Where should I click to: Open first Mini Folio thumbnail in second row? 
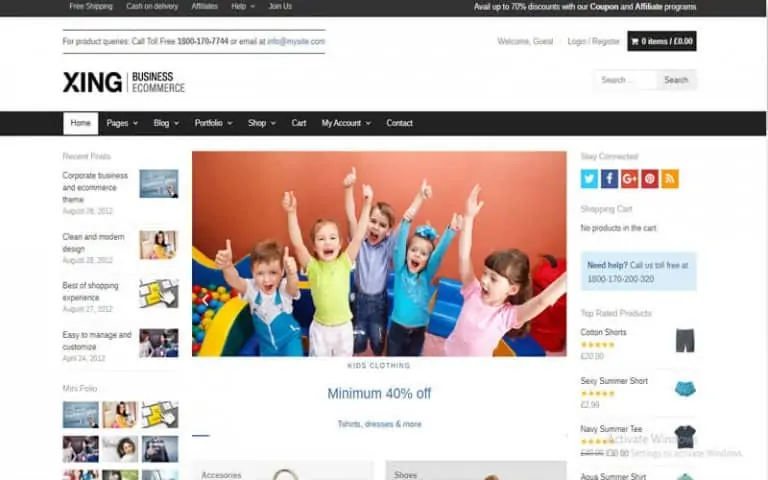click(x=81, y=449)
